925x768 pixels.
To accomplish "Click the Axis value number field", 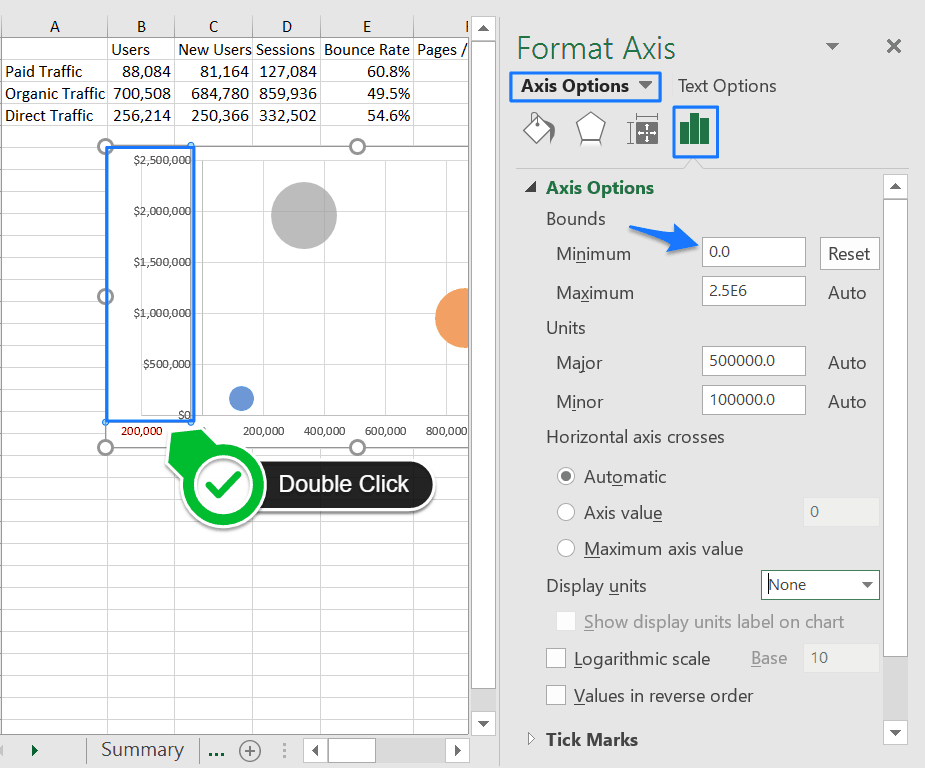I will pos(841,511).
